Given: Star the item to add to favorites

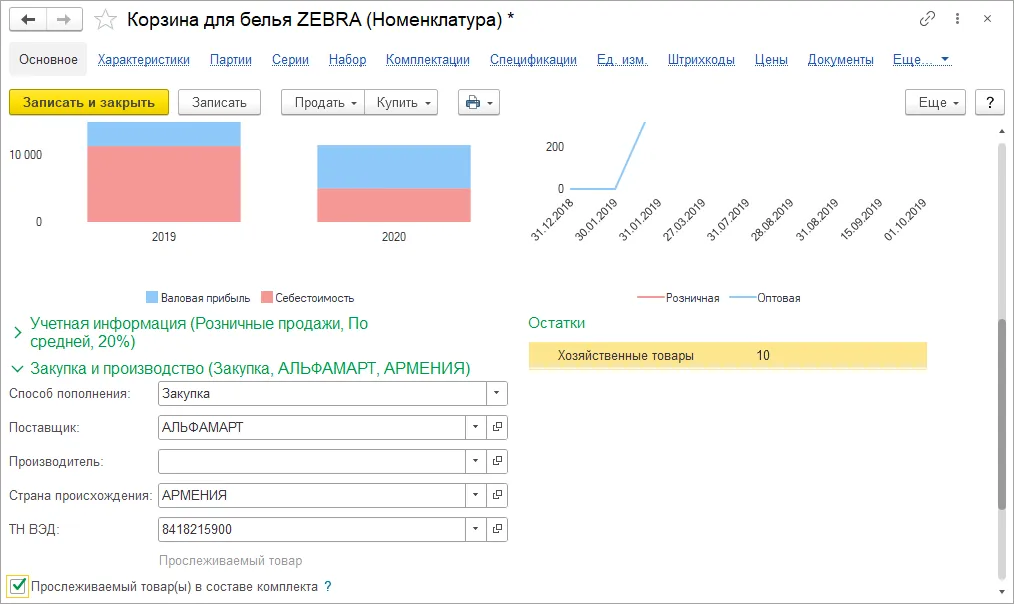Looking at the screenshot, I should [104, 18].
